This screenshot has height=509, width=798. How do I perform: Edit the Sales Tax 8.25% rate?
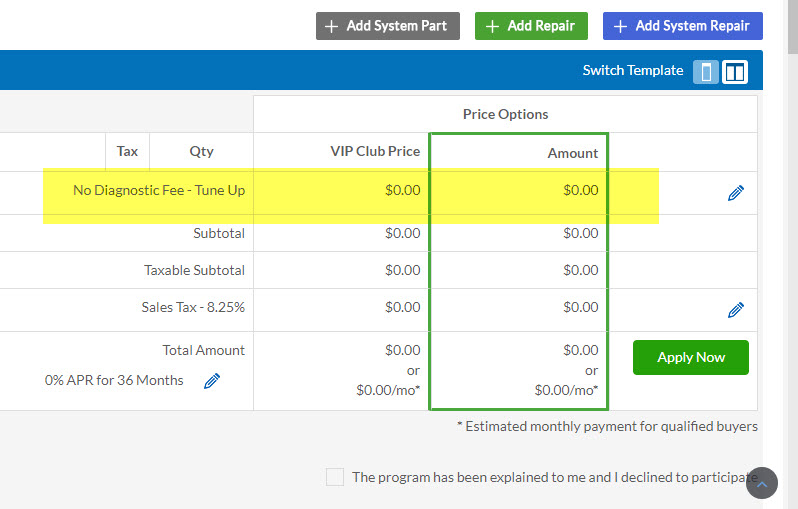coord(736,310)
